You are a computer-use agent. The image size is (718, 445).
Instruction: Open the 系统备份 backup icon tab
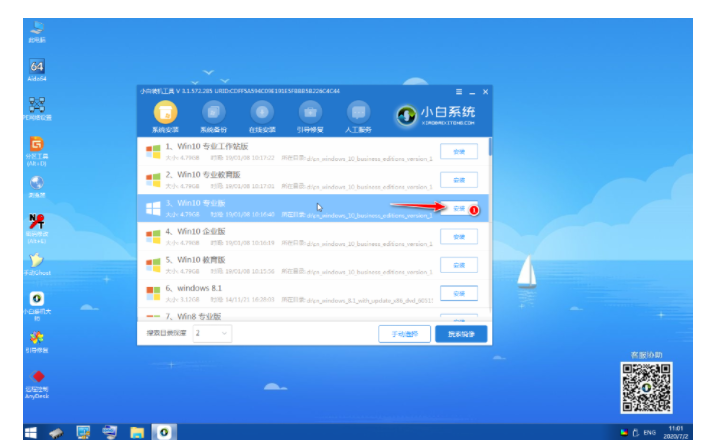(x=213, y=117)
